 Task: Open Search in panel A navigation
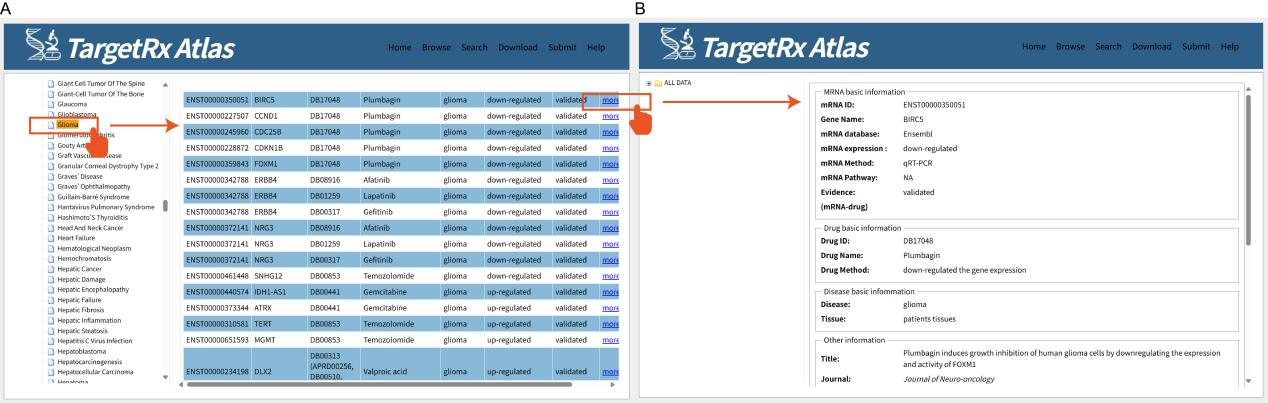[474, 47]
